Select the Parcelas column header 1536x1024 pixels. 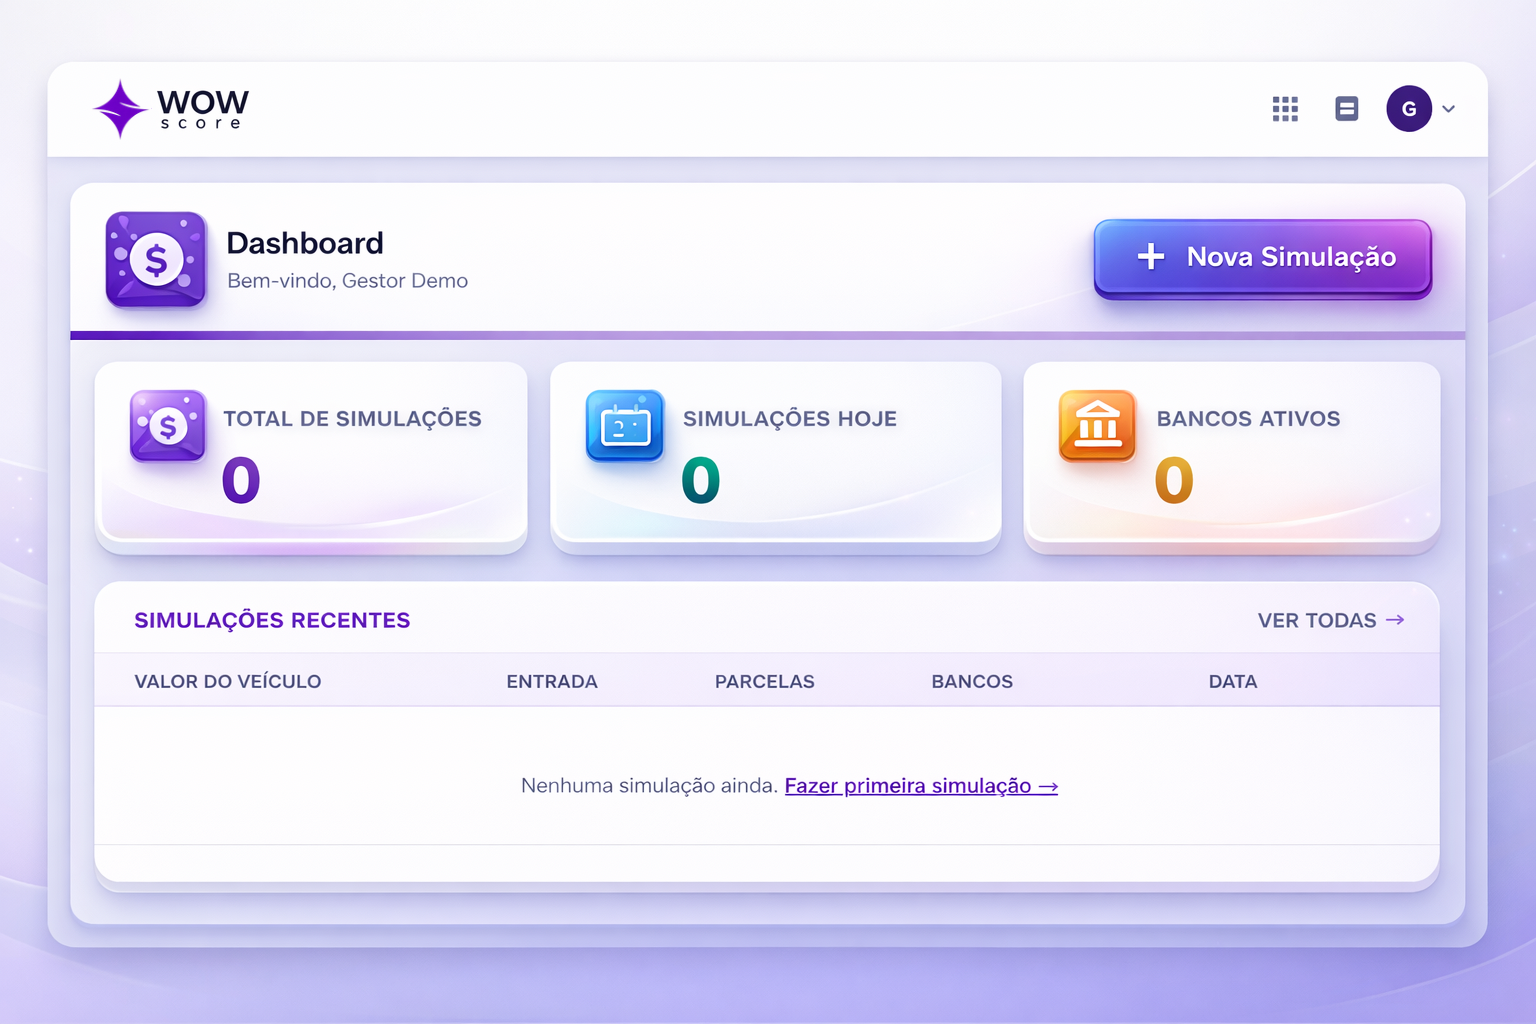coord(764,682)
